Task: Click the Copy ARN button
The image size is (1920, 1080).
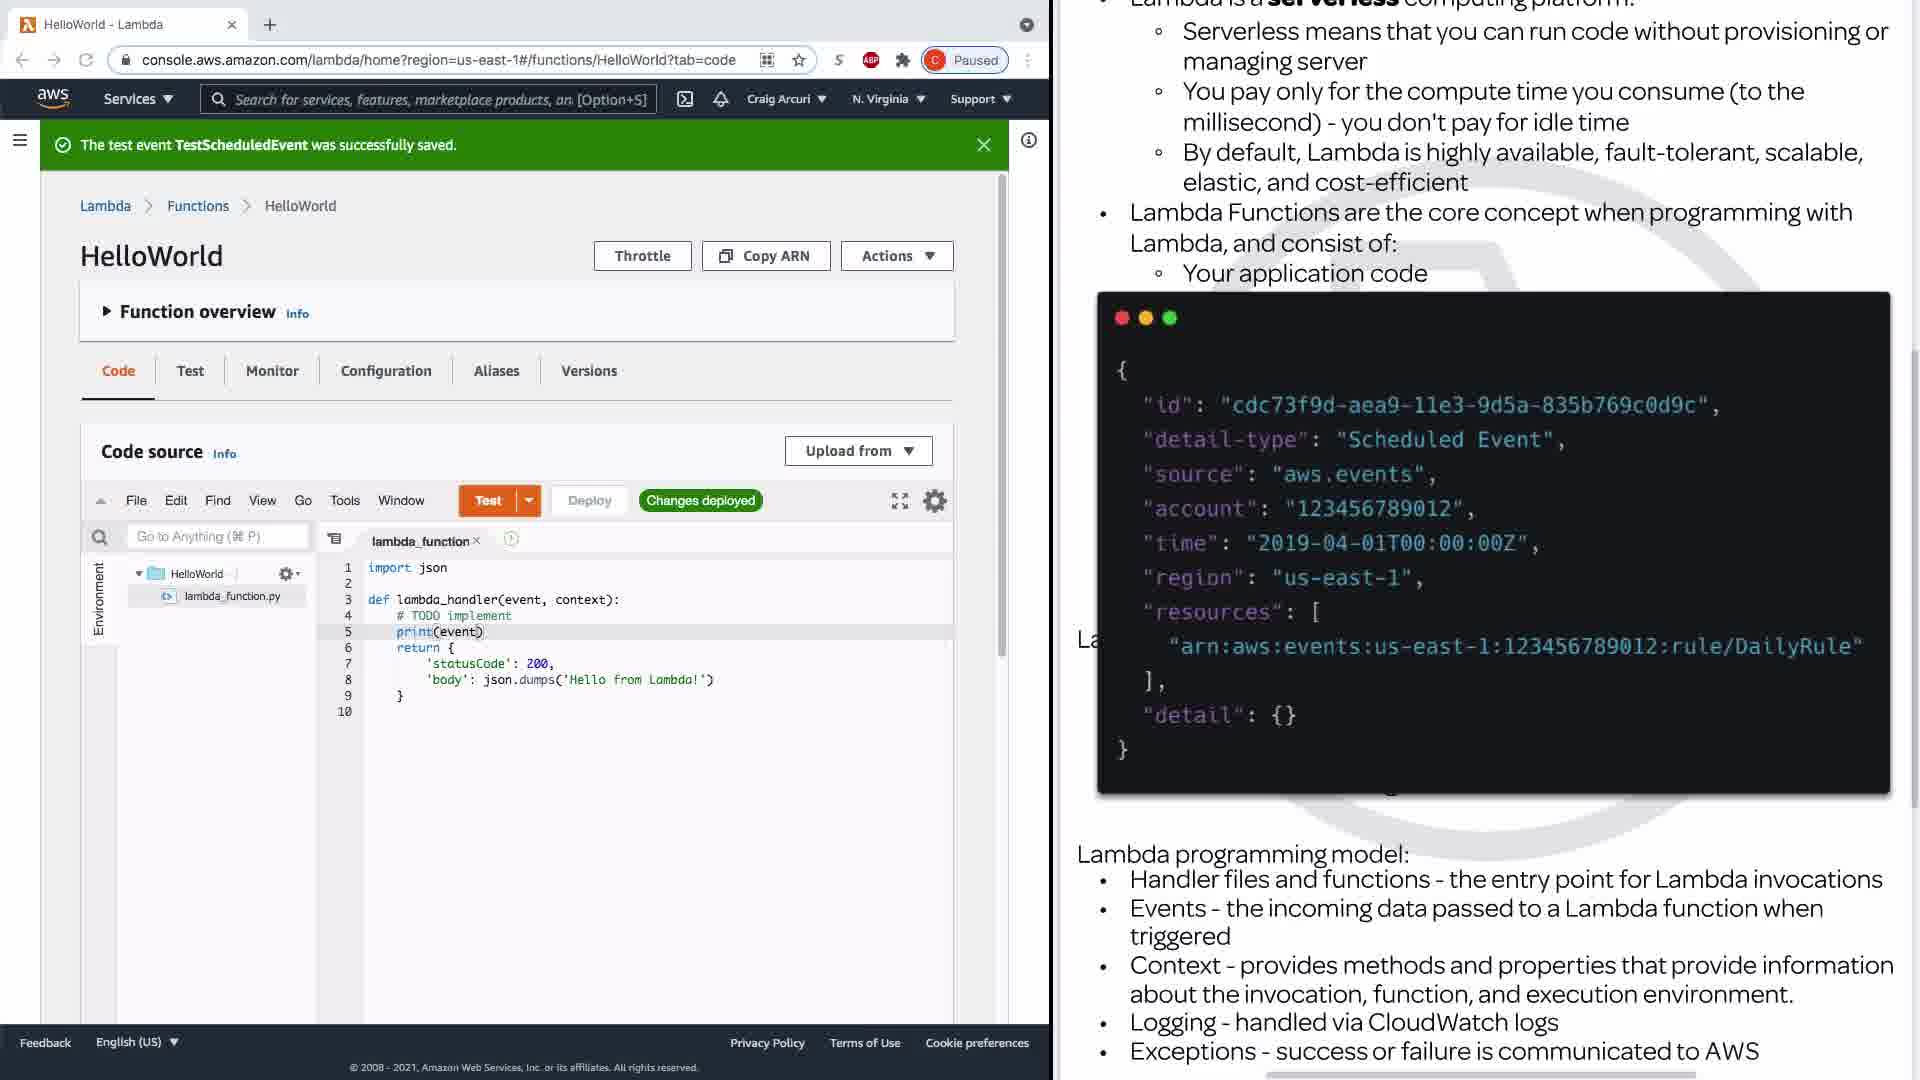Action: (766, 256)
